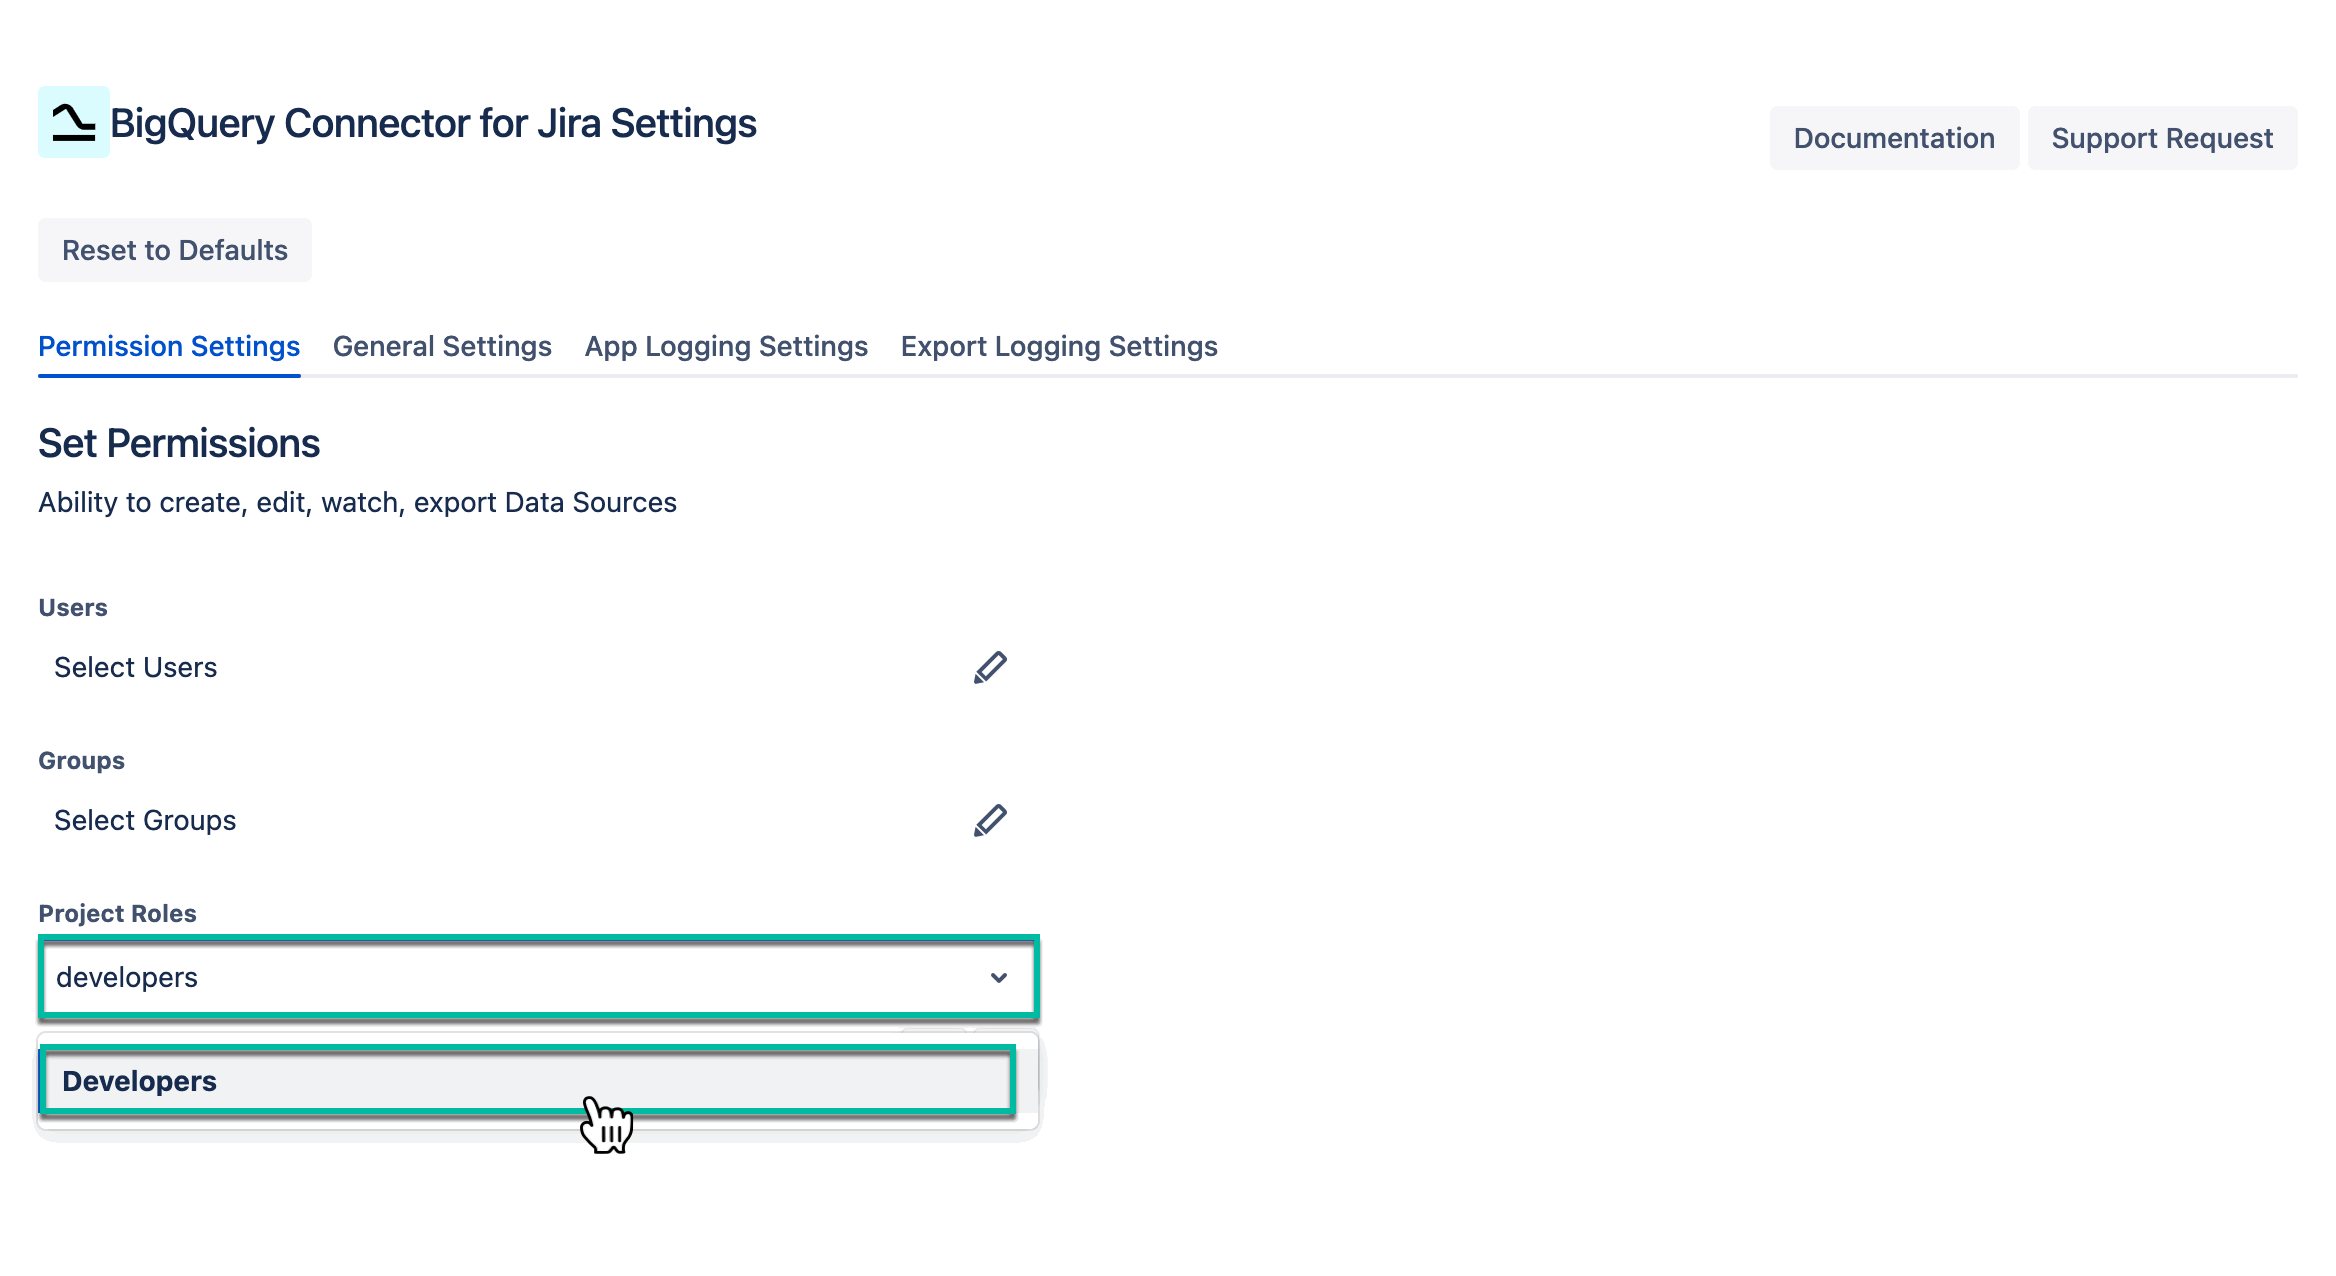This screenshot has width=2336, height=1276.
Task: Click Reset to Defaults
Action: point(174,250)
